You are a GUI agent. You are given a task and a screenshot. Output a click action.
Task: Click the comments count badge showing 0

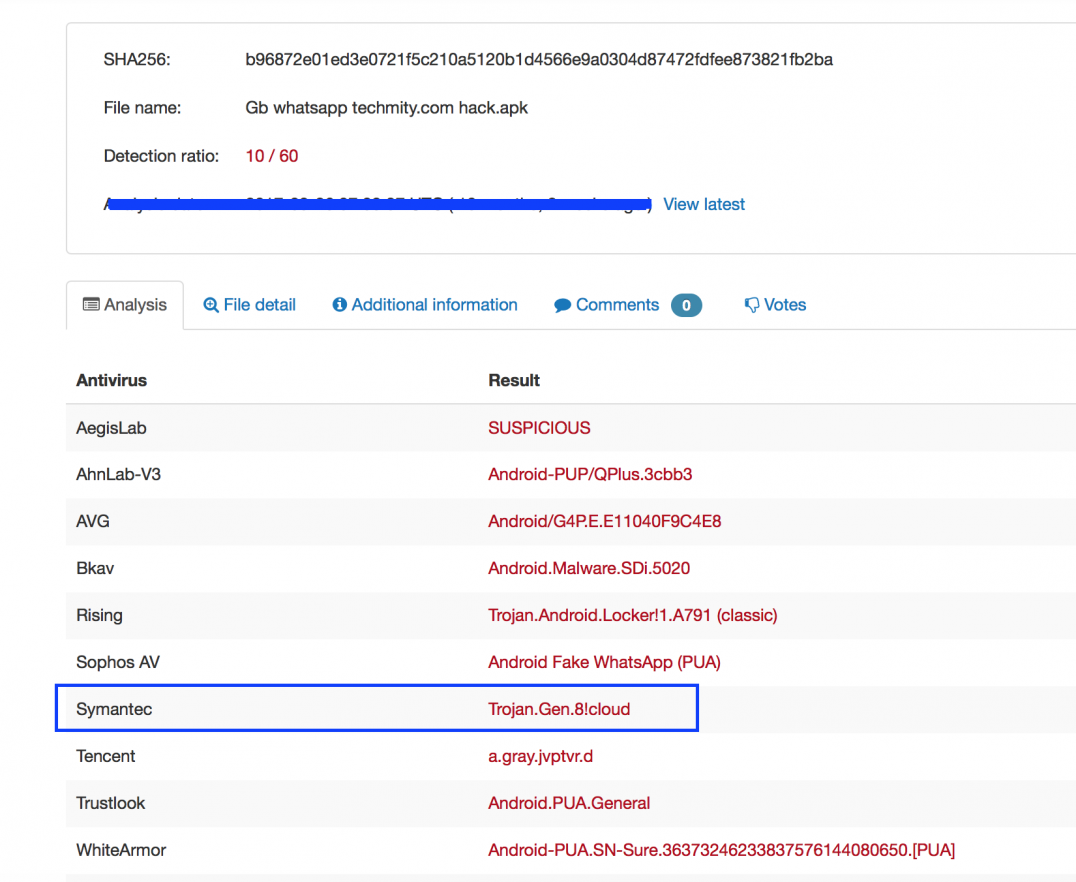point(686,306)
